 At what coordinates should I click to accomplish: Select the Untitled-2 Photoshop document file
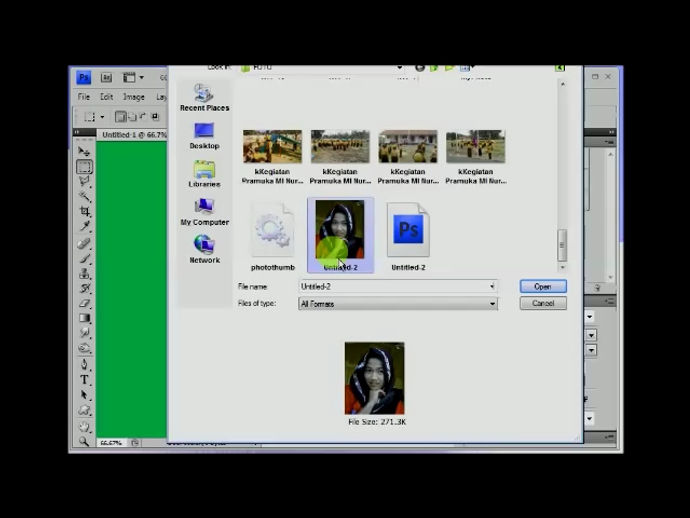pyautogui.click(x=408, y=236)
